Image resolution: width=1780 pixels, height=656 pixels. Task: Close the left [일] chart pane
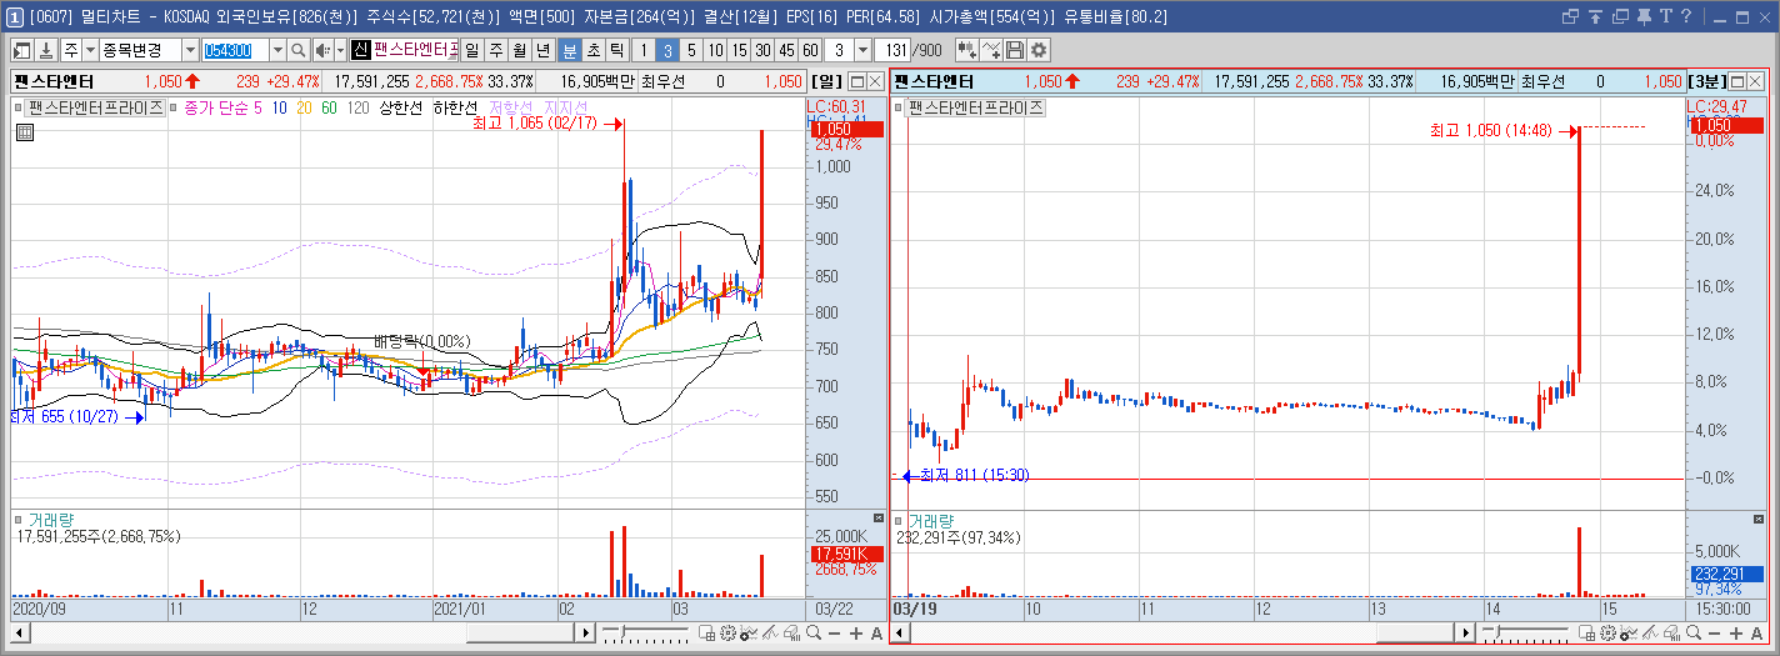click(x=875, y=82)
